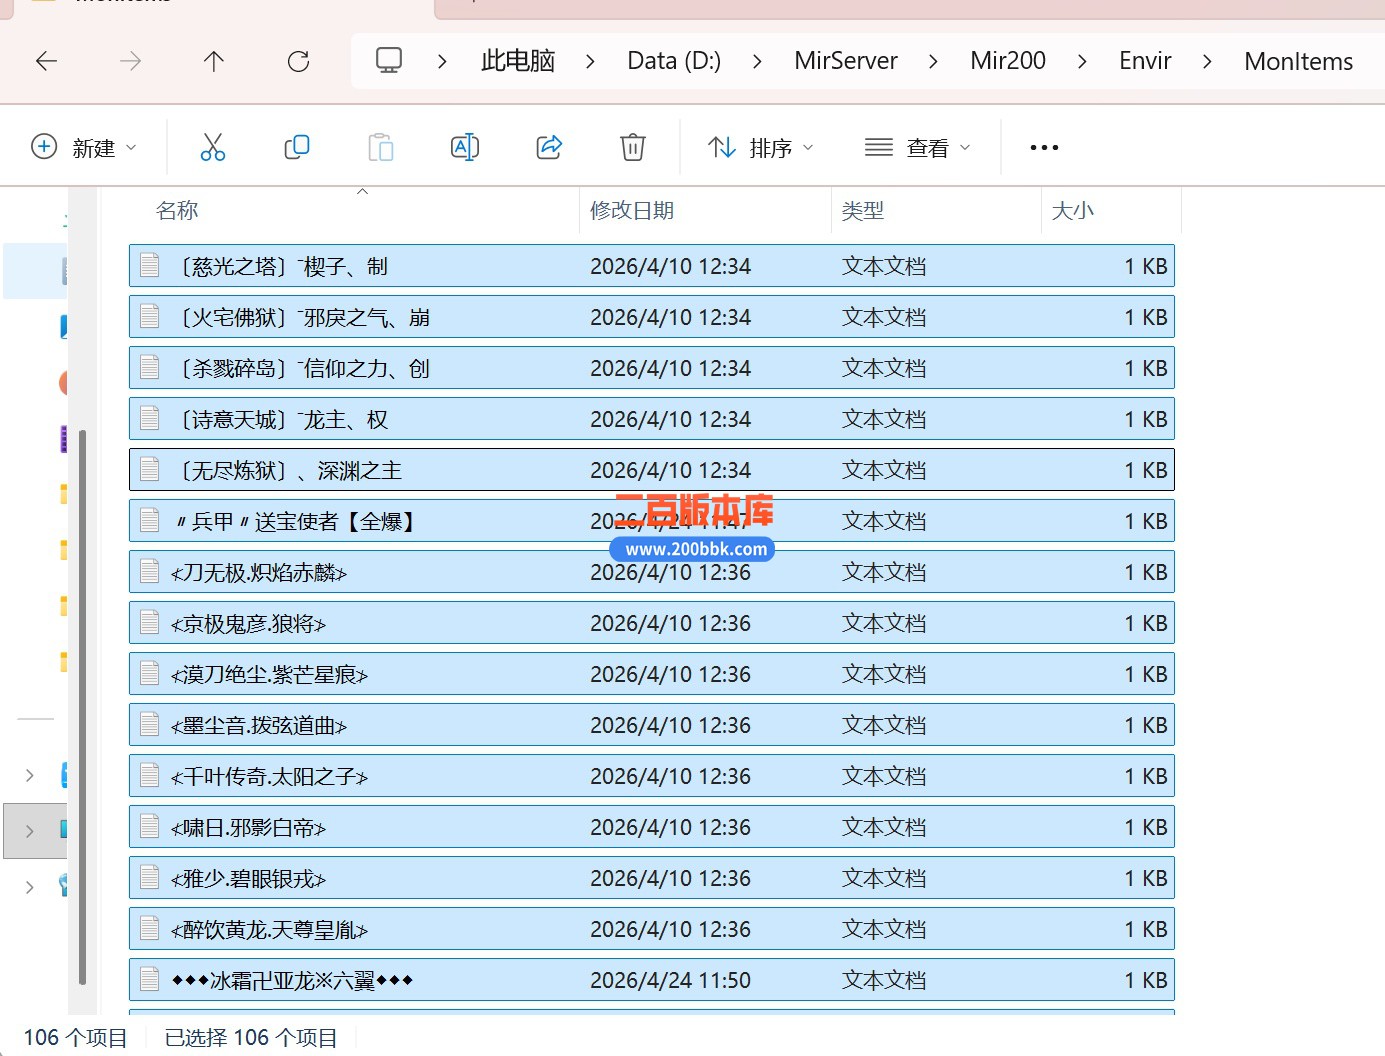Click the monitor icon in address bar
1385x1056 pixels.
pyautogui.click(x=389, y=61)
